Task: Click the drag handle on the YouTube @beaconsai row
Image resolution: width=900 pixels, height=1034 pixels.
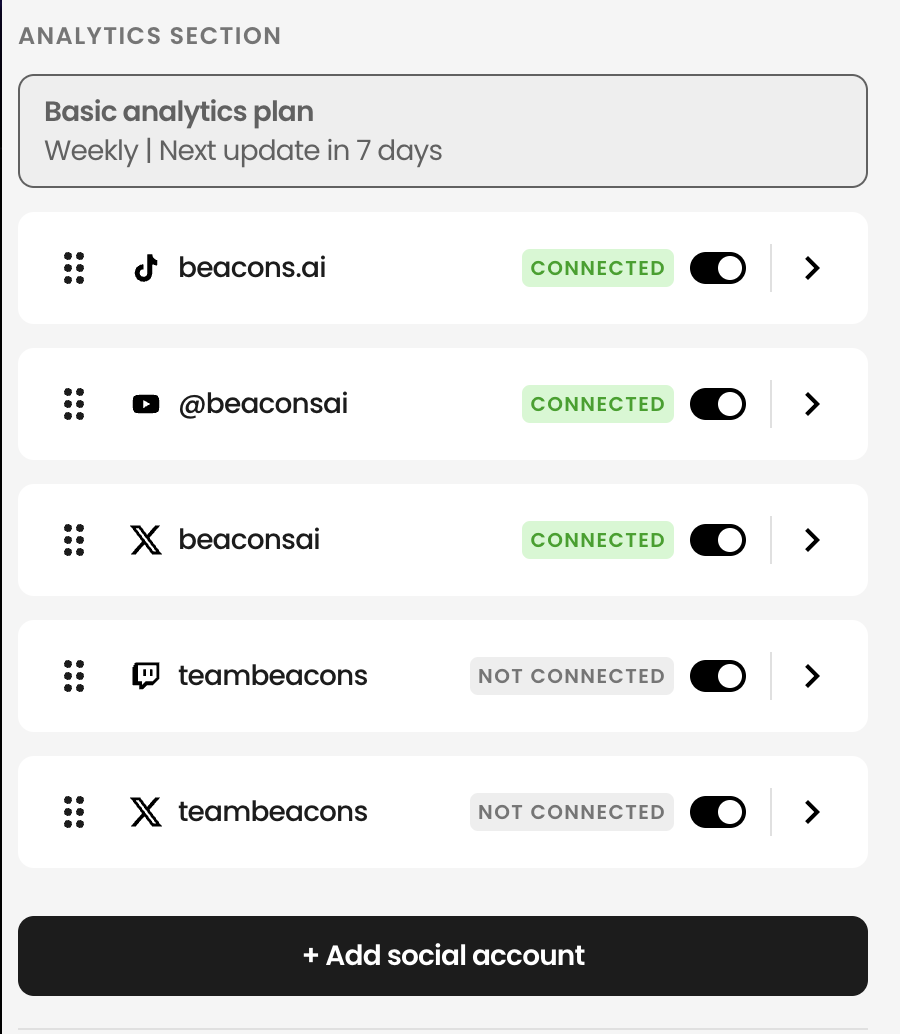Action: tap(74, 404)
